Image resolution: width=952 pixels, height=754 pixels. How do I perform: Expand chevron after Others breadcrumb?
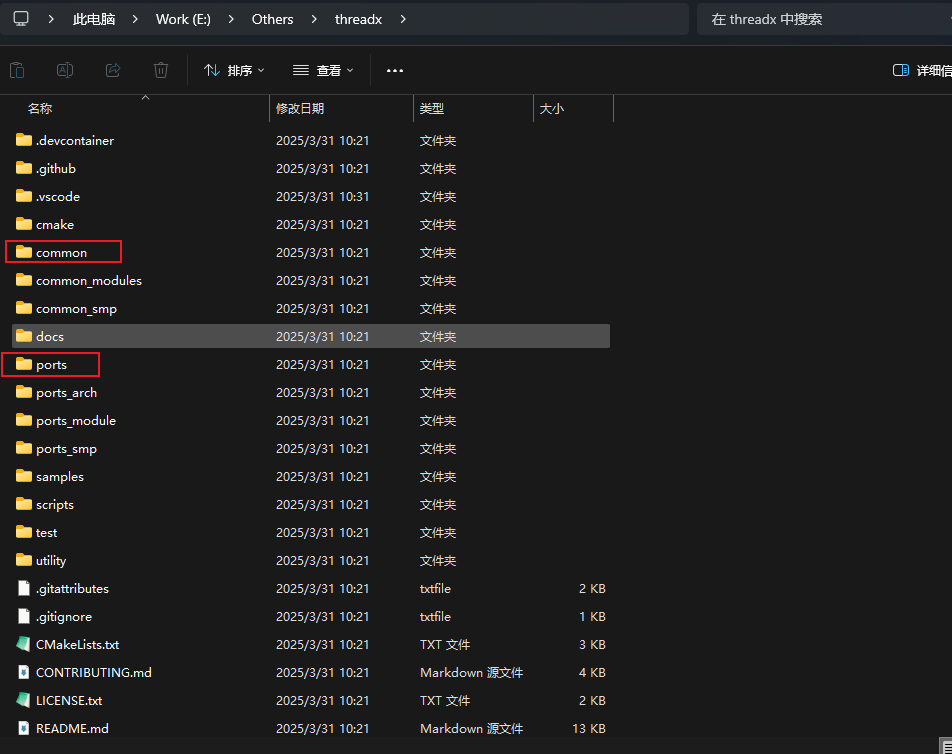click(314, 19)
